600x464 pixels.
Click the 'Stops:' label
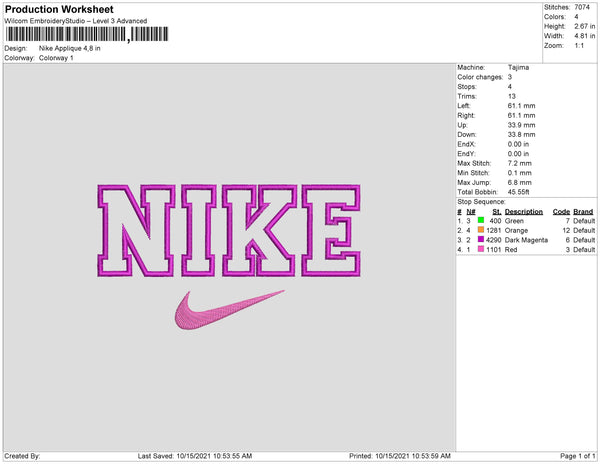467,86
